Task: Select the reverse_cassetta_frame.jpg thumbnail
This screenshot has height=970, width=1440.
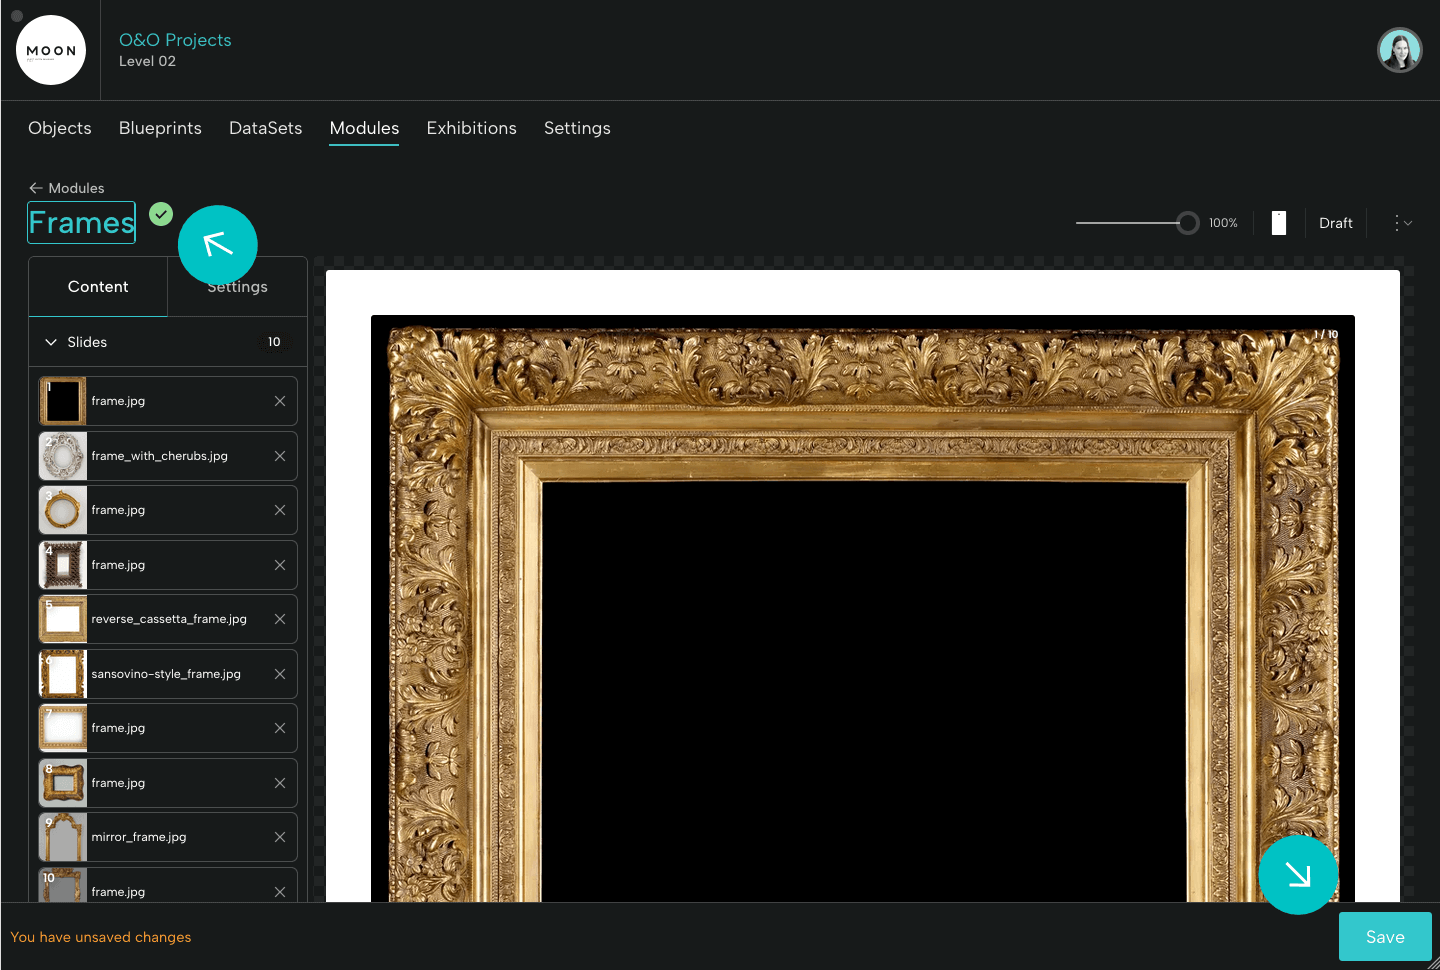Action: pos(62,618)
